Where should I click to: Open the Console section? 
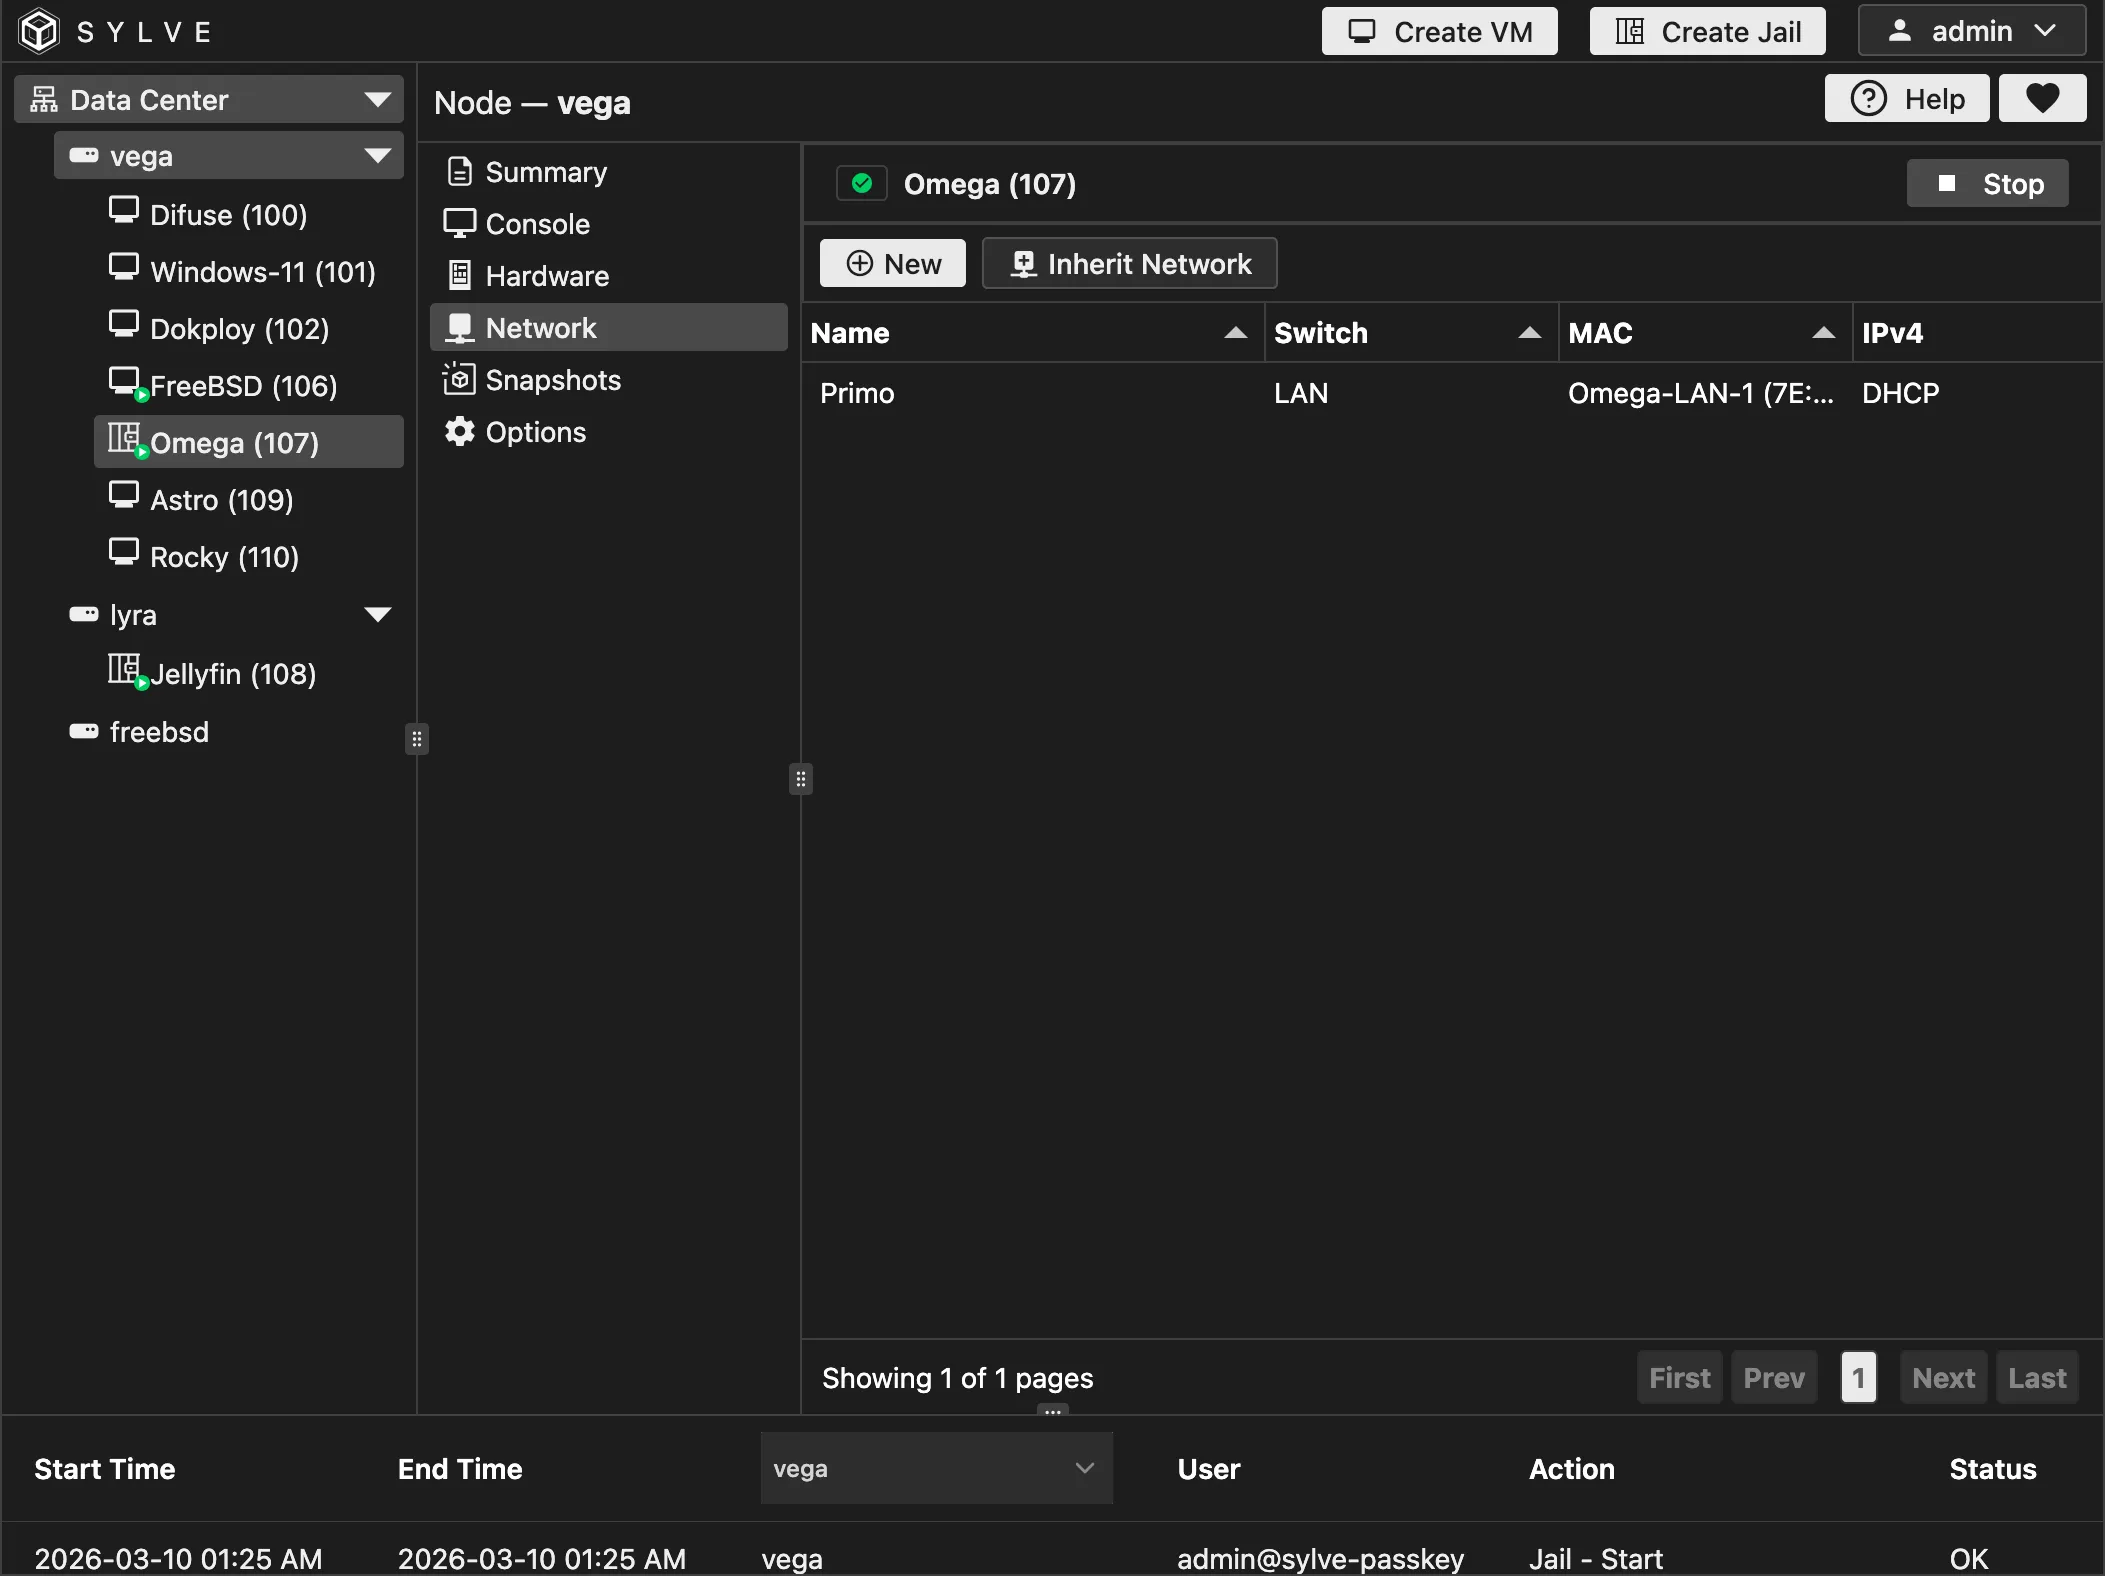(537, 224)
